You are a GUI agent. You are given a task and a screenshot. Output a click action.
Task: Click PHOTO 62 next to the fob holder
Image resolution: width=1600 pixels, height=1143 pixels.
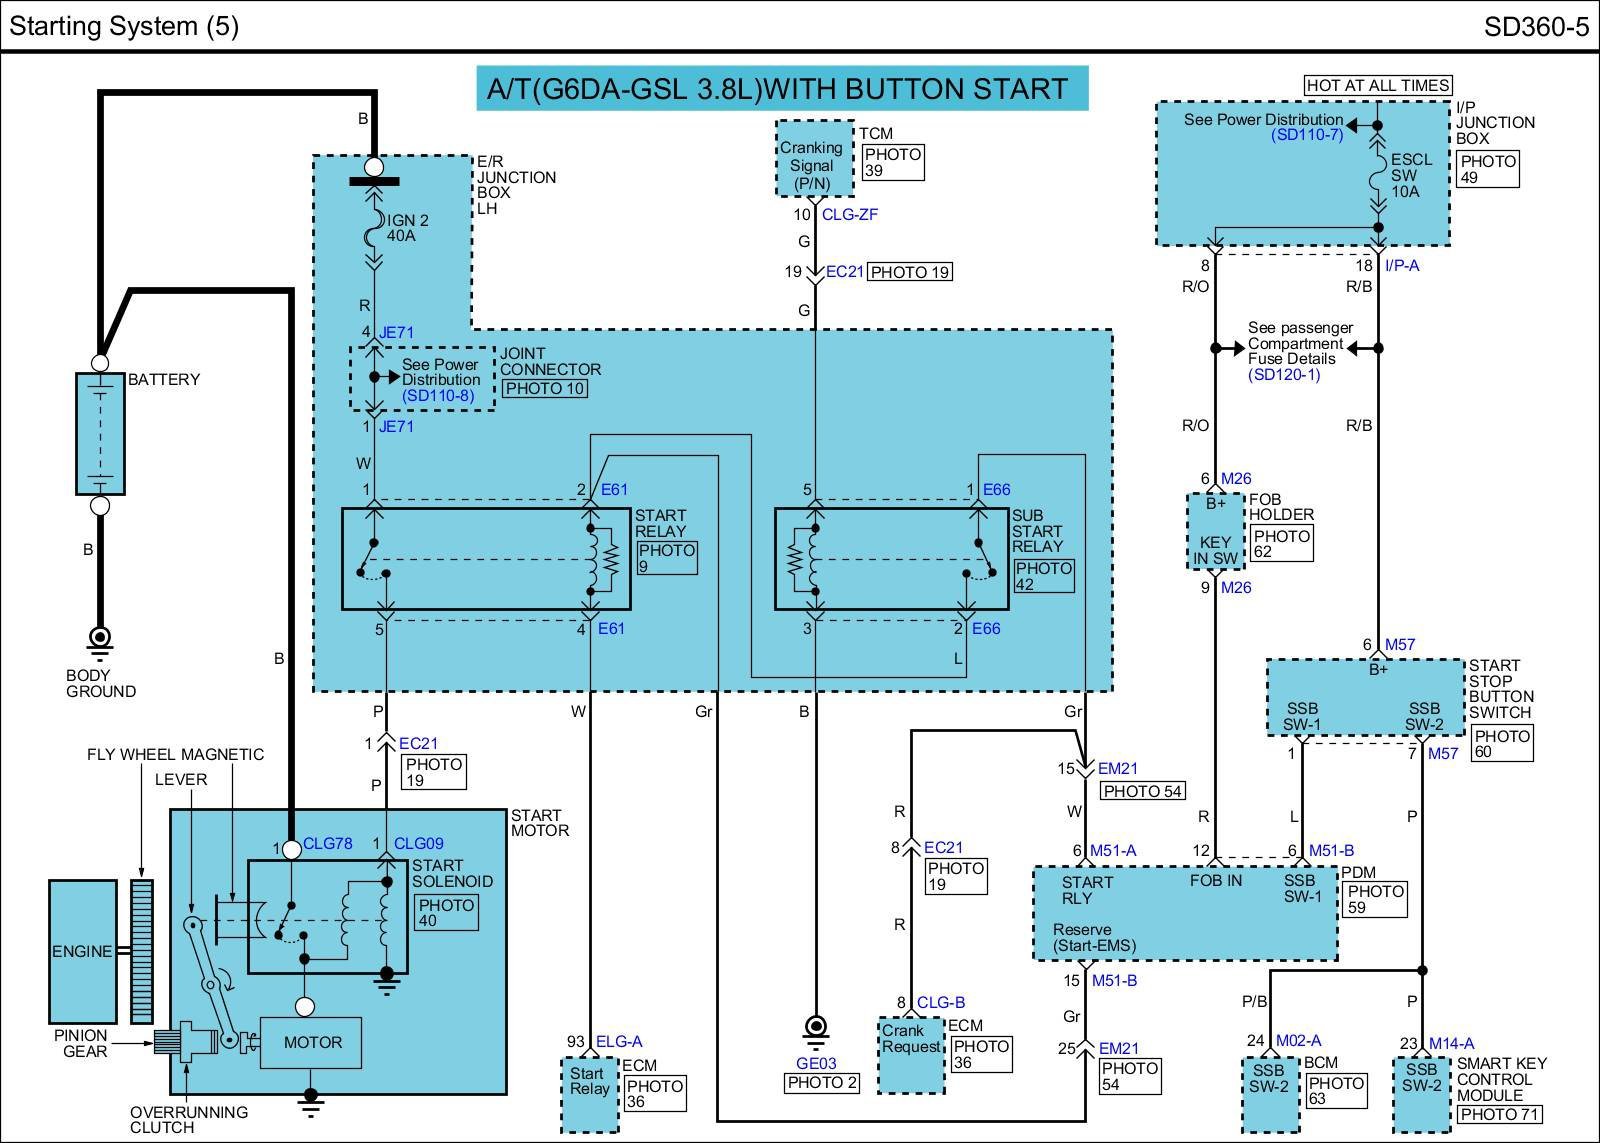pos(1280,543)
